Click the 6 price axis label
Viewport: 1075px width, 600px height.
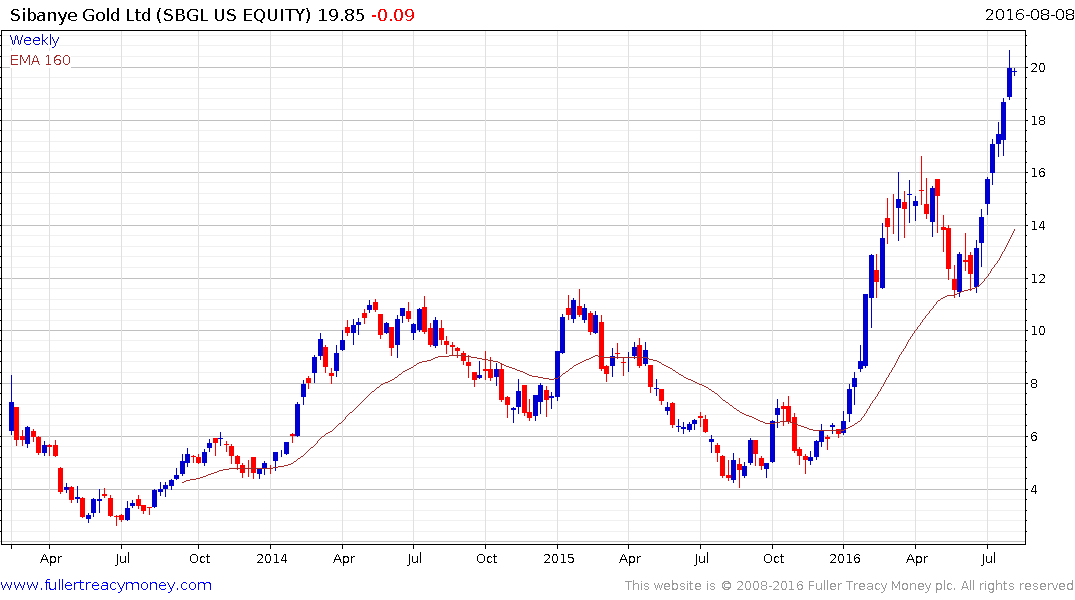coord(1035,436)
